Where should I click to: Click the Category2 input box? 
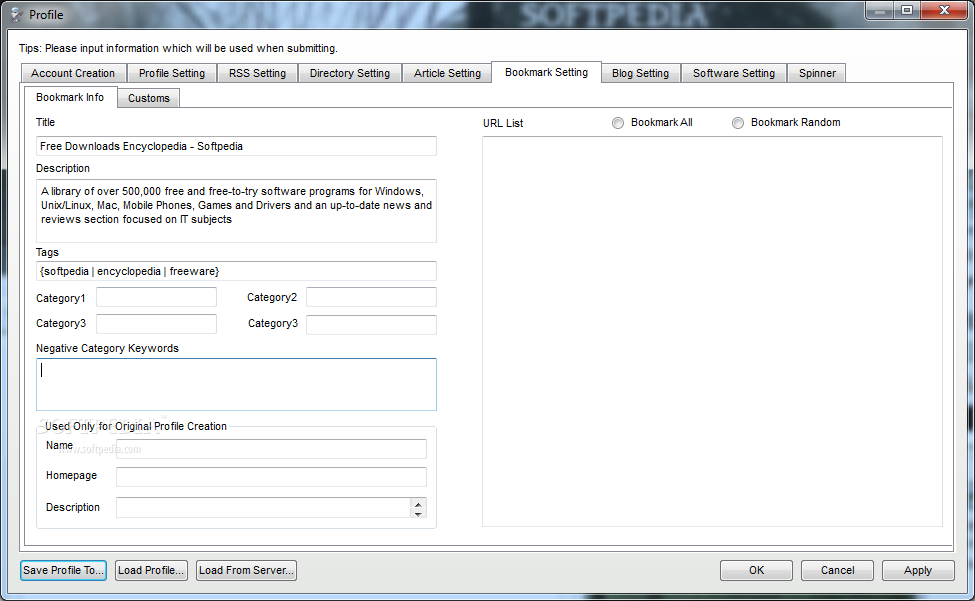point(371,297)
